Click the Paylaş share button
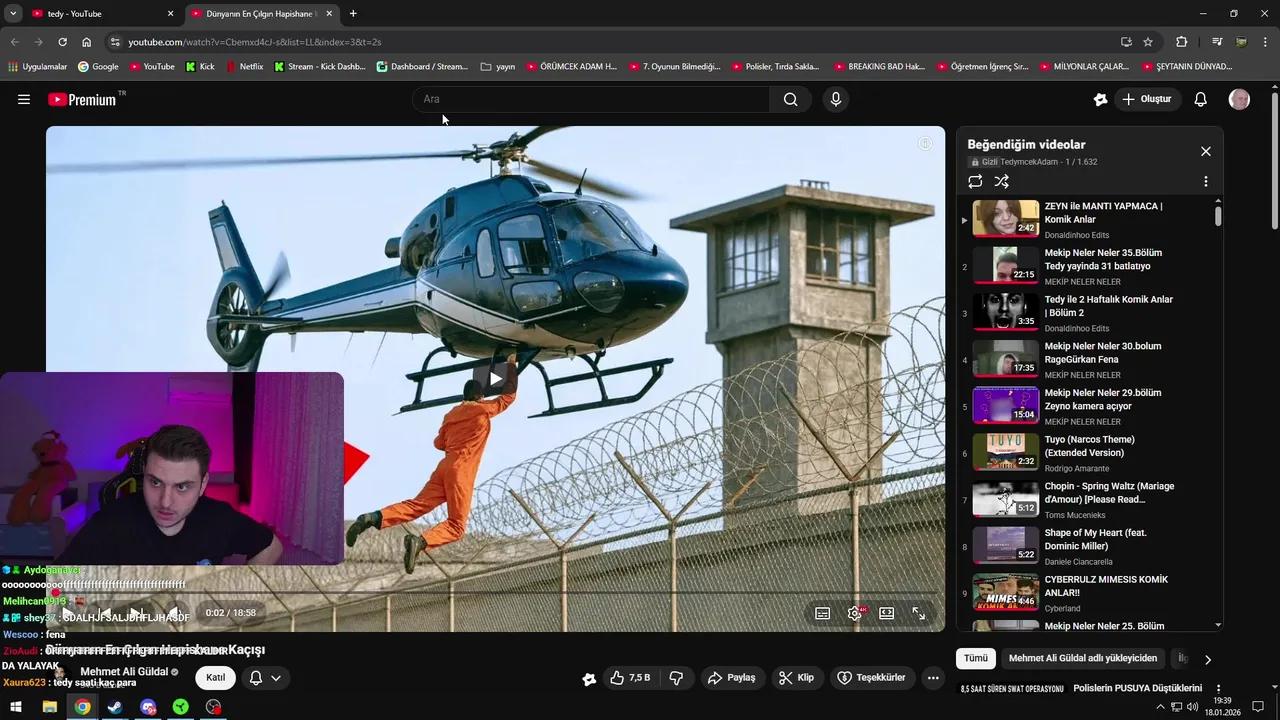This screenshot has width=1280, height=720. coord(731,677)
